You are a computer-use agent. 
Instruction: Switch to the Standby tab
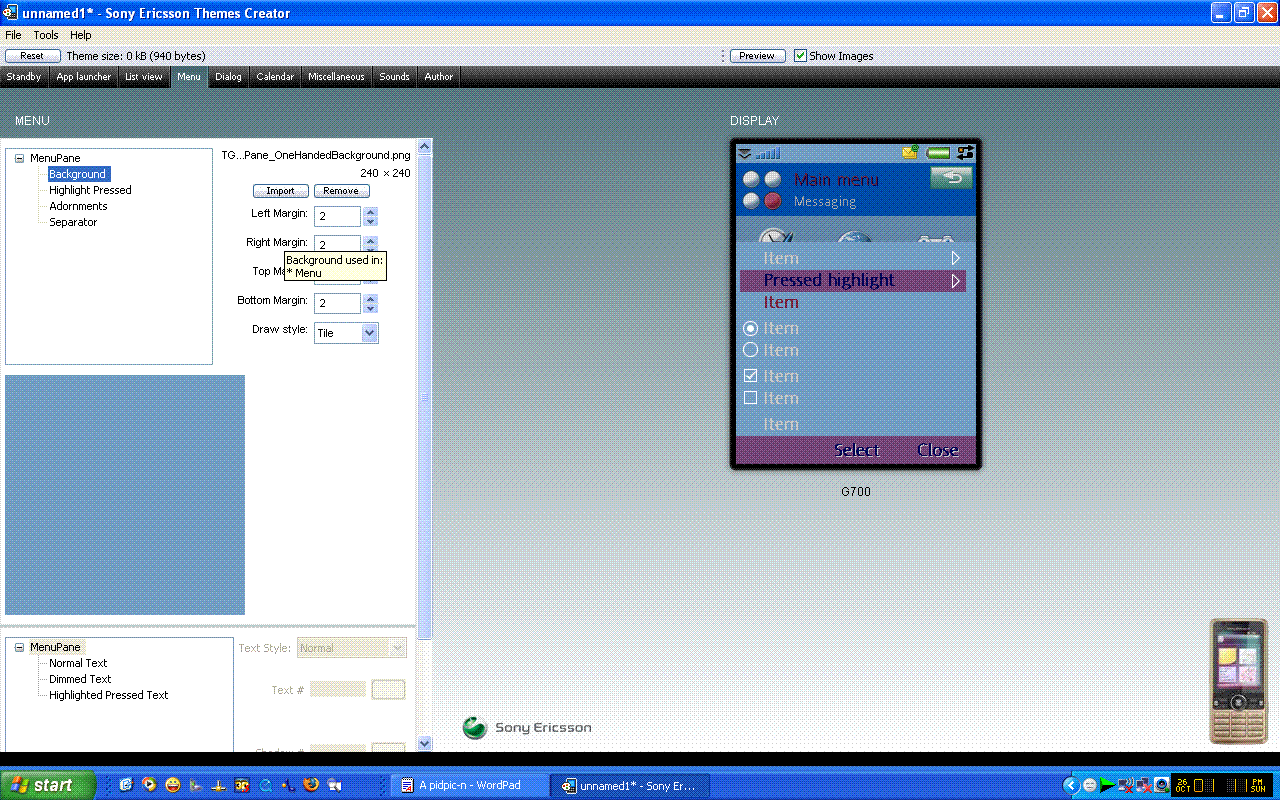24,77
